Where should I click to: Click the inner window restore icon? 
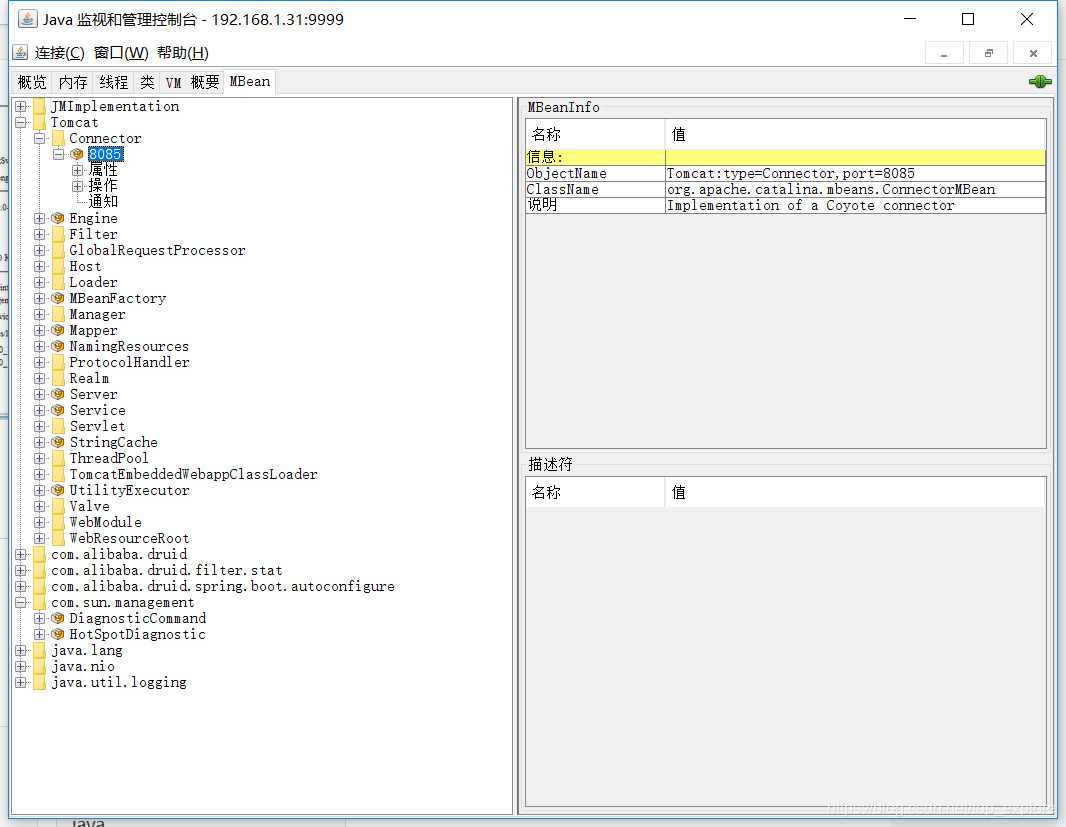tap(988, 53)
